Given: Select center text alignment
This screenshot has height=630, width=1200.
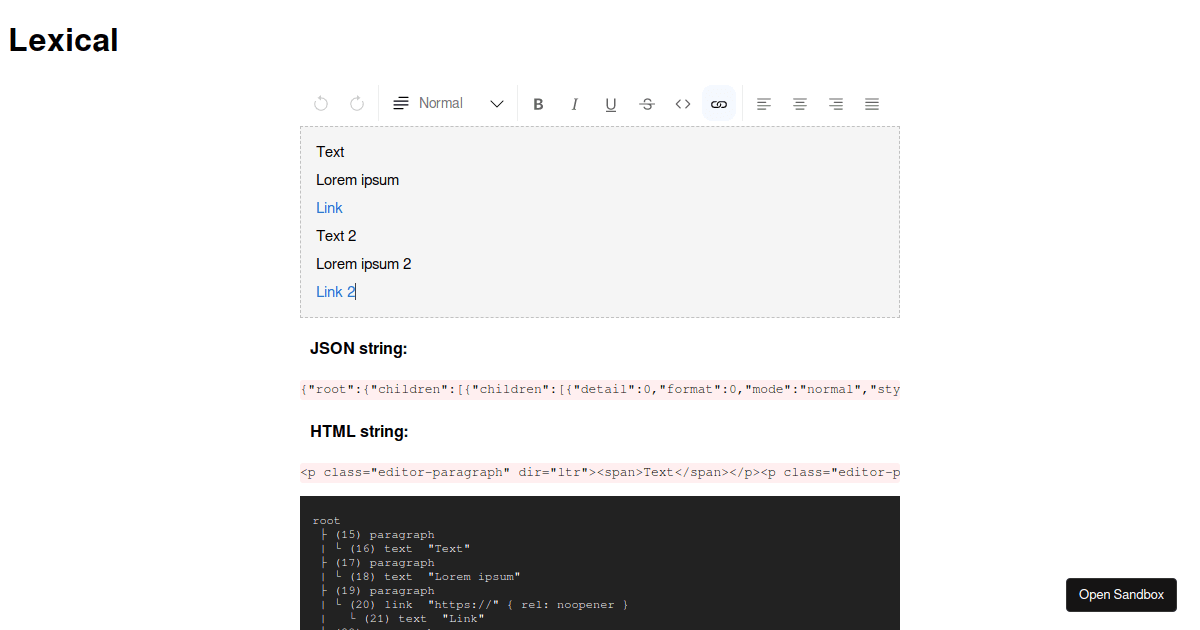Looking at the screenshot, I should [799, 103].
